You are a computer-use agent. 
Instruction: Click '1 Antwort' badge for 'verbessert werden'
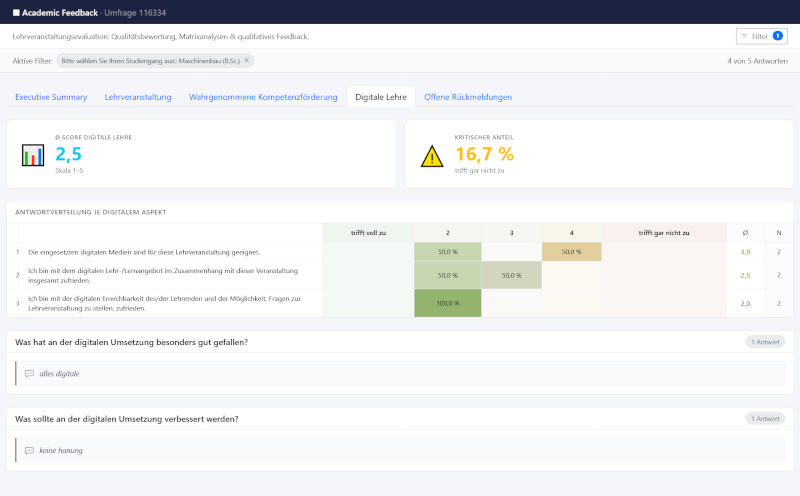pos(765,418)
